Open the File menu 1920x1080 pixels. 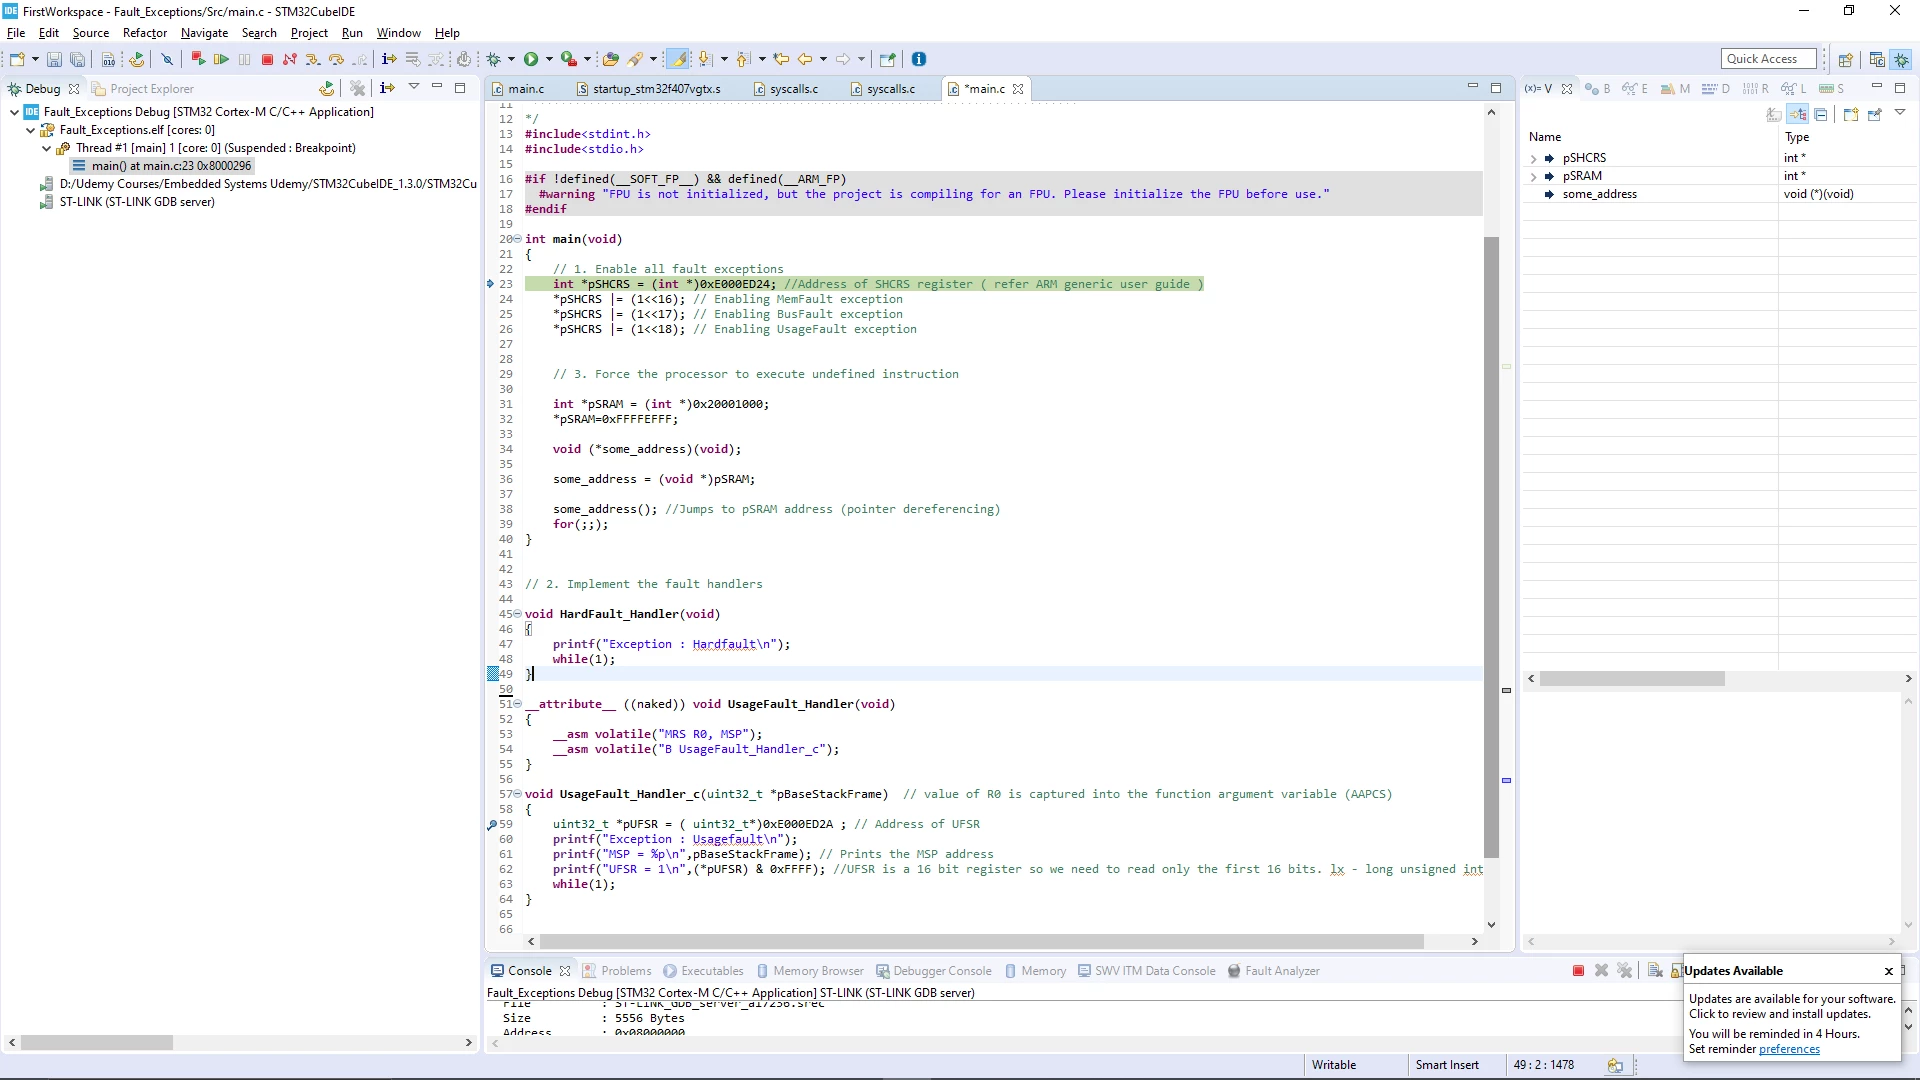click(16, 33)
